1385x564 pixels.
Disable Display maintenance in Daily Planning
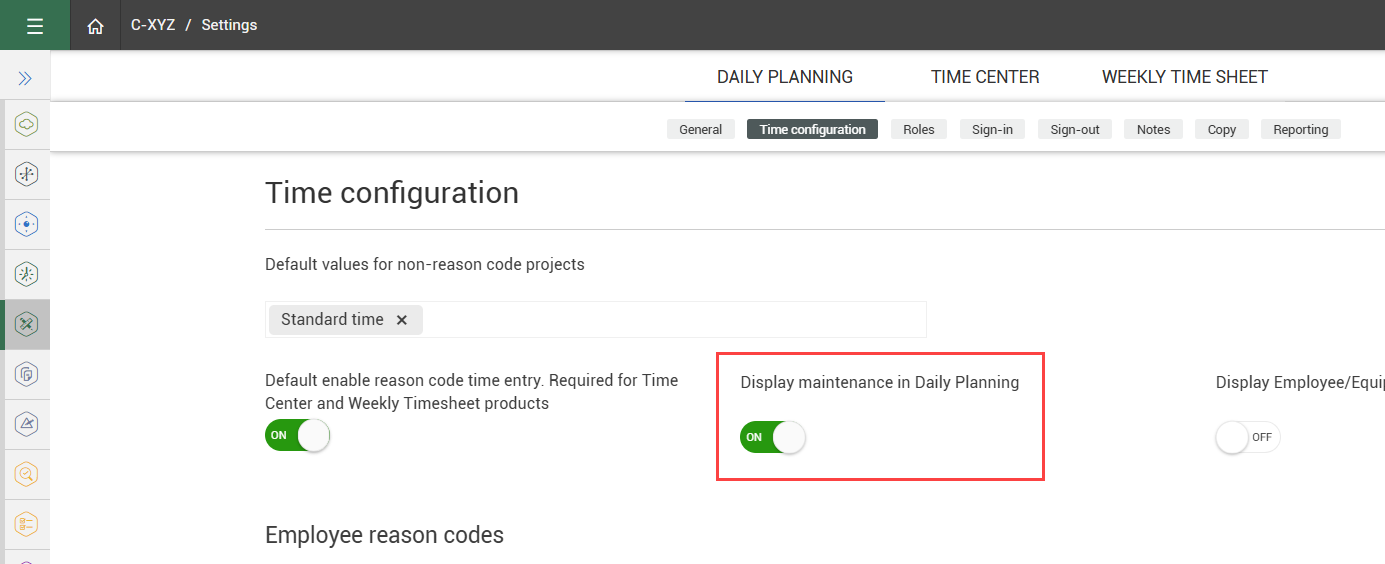pyautogui.click(x=772, y=437)
